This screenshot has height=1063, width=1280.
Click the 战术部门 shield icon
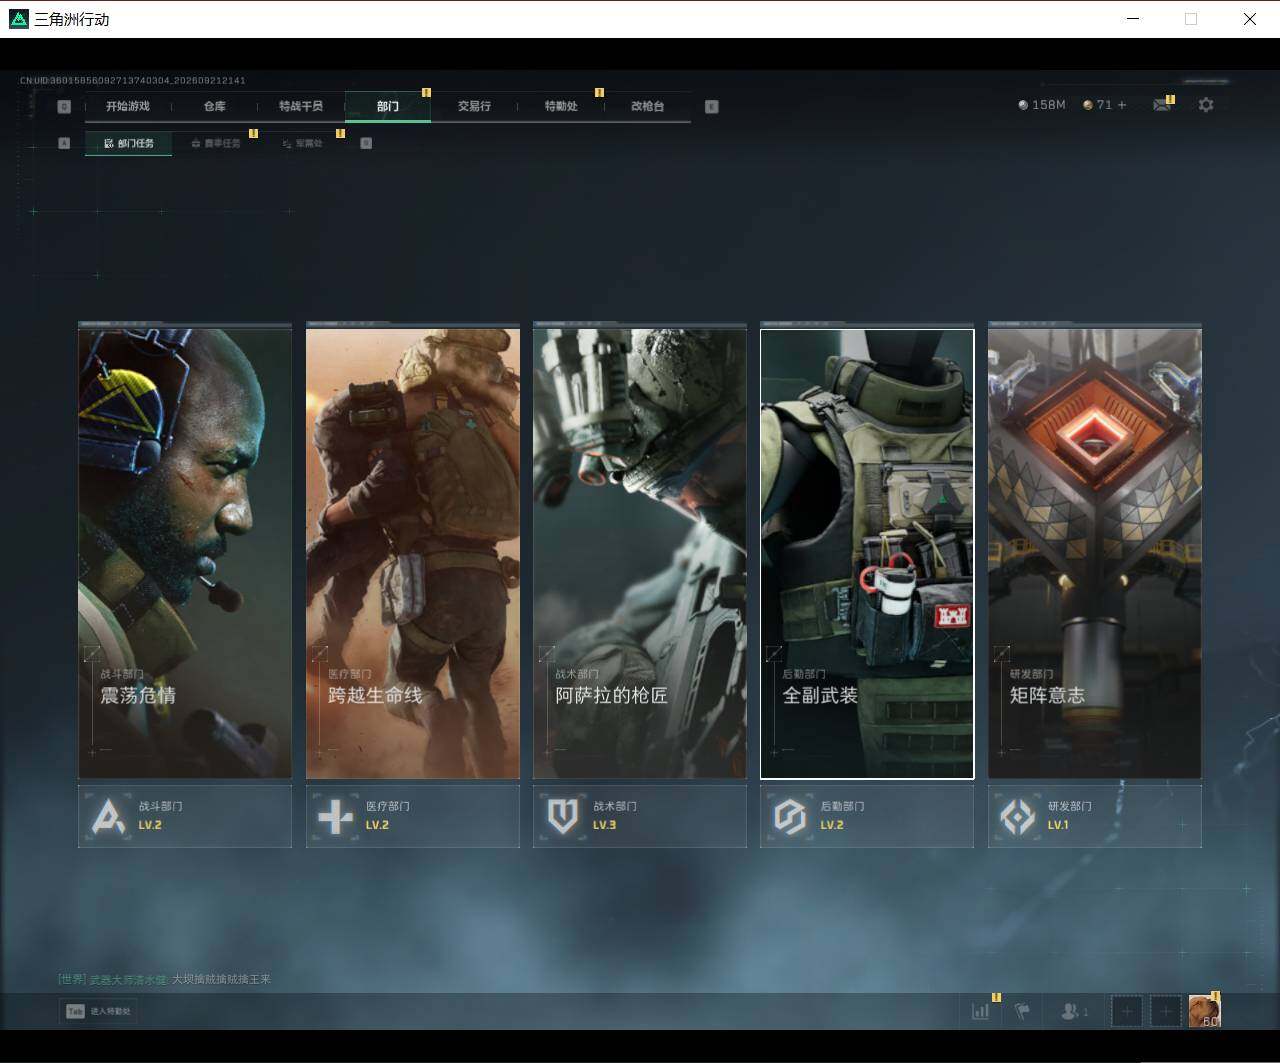(562, 817)
